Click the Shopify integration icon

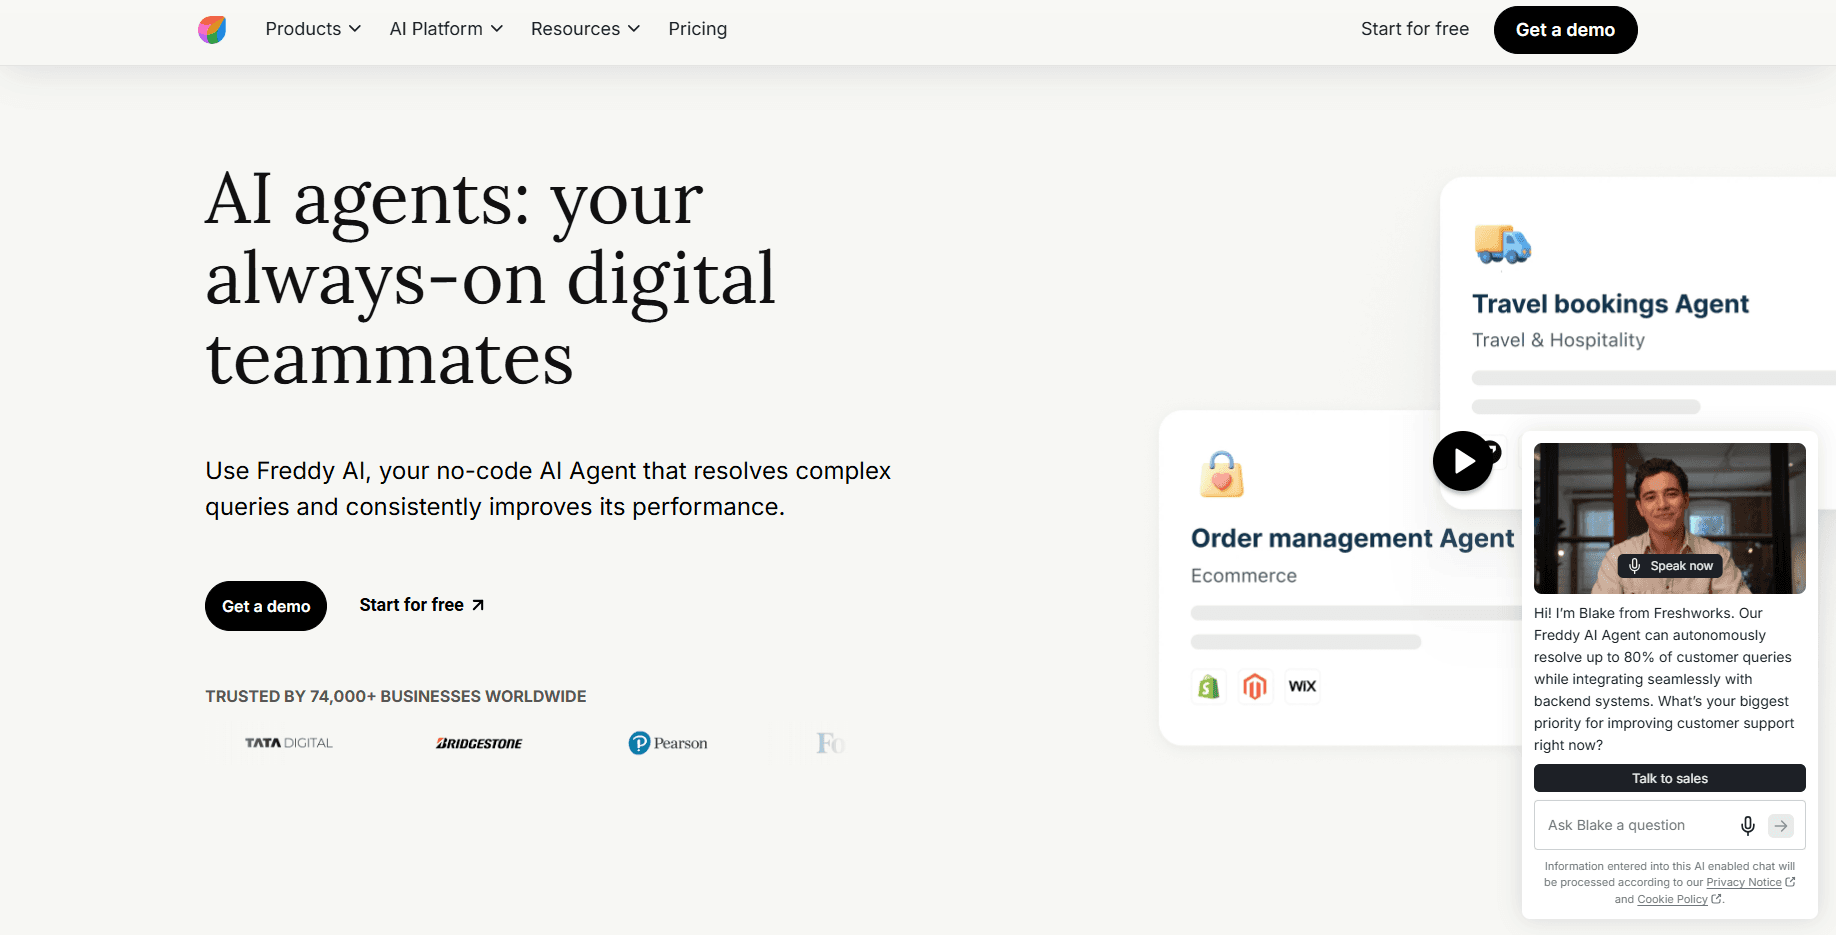[x=1209, y=686]
